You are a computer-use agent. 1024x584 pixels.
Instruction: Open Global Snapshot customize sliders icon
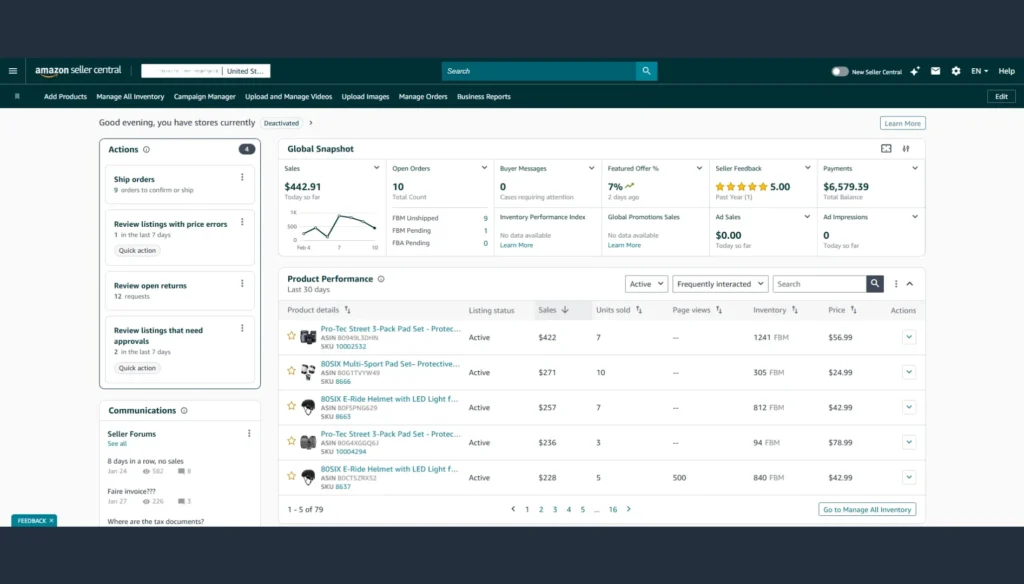tap(906, 149)
